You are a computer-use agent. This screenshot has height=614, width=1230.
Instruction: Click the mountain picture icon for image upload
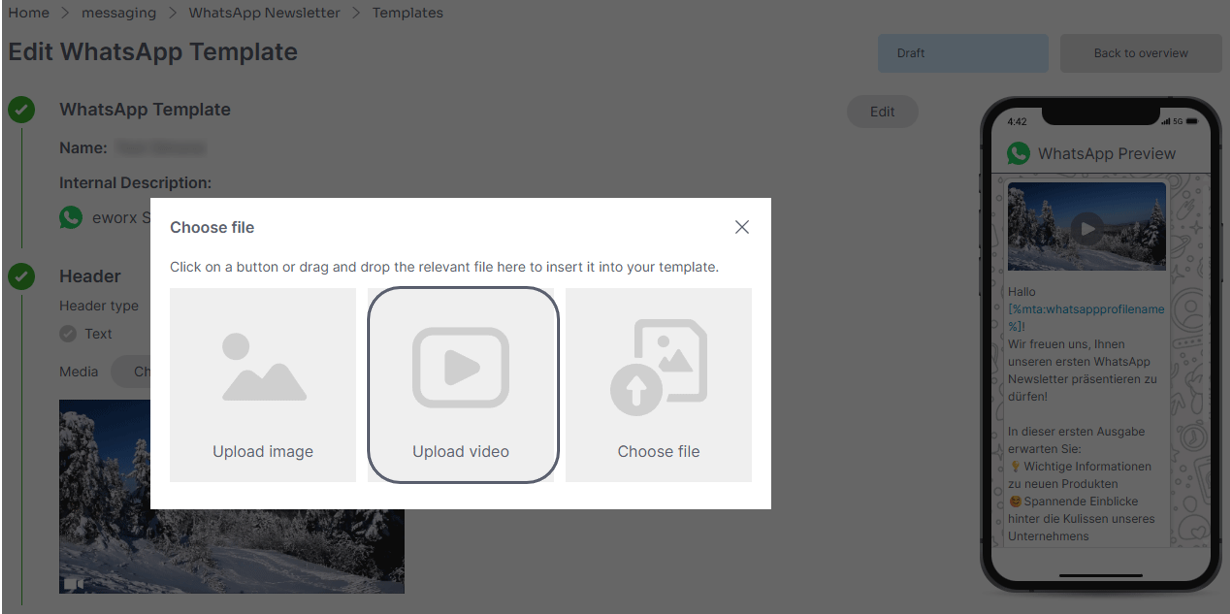click(262, 367)
